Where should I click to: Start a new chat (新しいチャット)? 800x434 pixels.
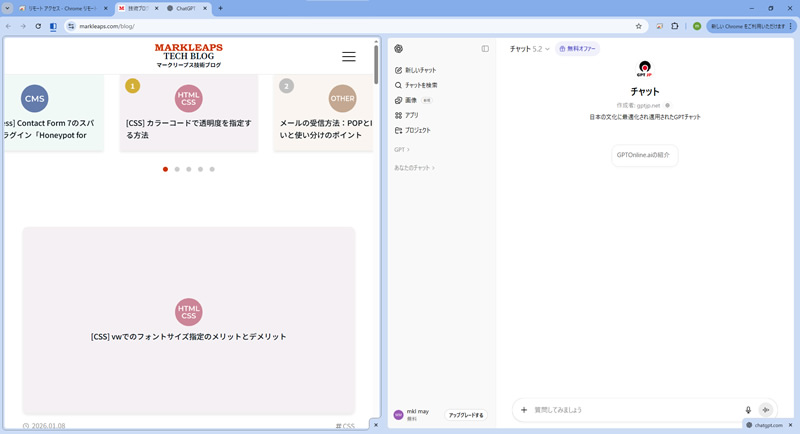pyautogui.click(x=415, y=70)
